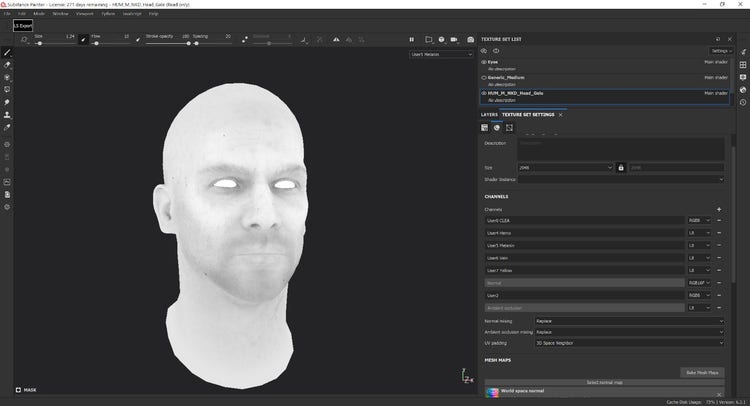Image resolution: width=750 pixels, height=406 pixels.
Task: Click the Select normal map button
Action: (604, 383)
